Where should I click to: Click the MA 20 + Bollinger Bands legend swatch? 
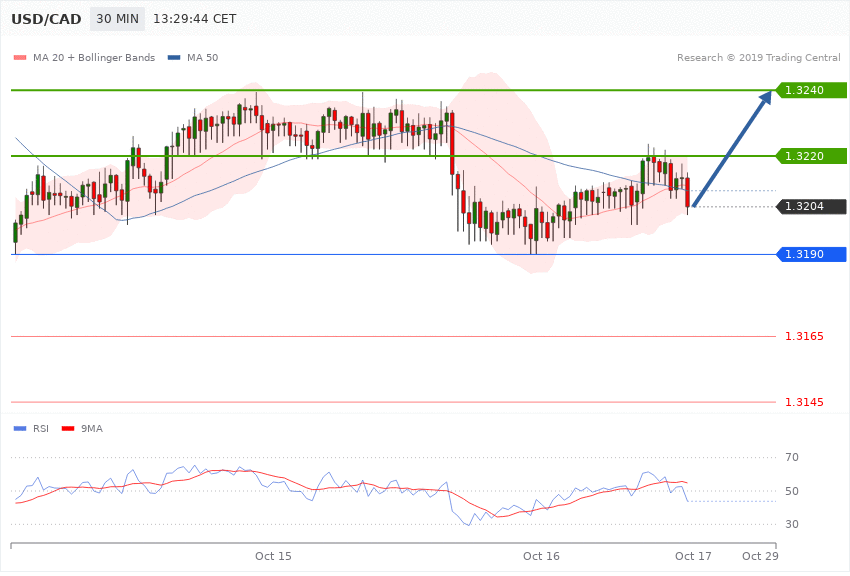(20, 58)
